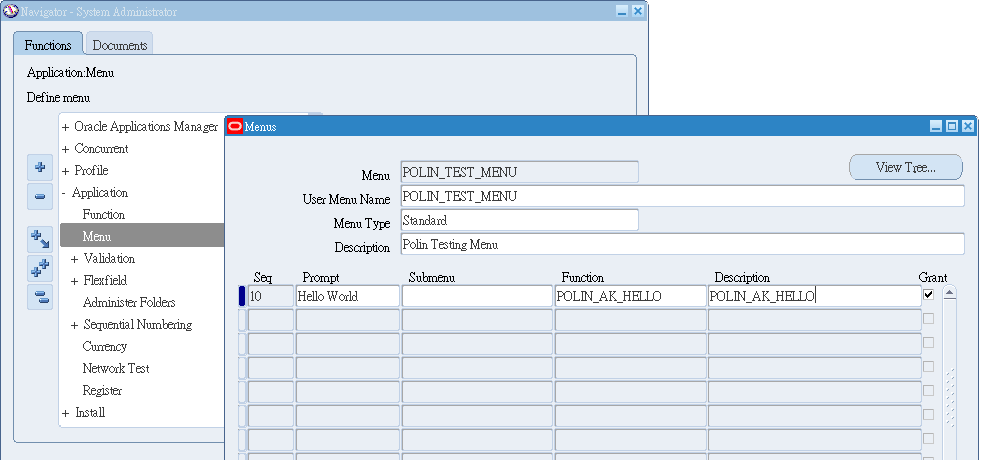
Task: Click the Function cell POLIN_AK_HELLO
Action: pos(631,296)
